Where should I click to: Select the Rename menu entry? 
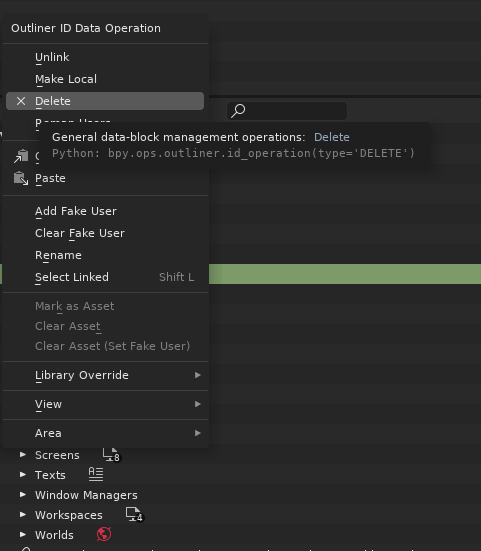click(x=105, y=255)
